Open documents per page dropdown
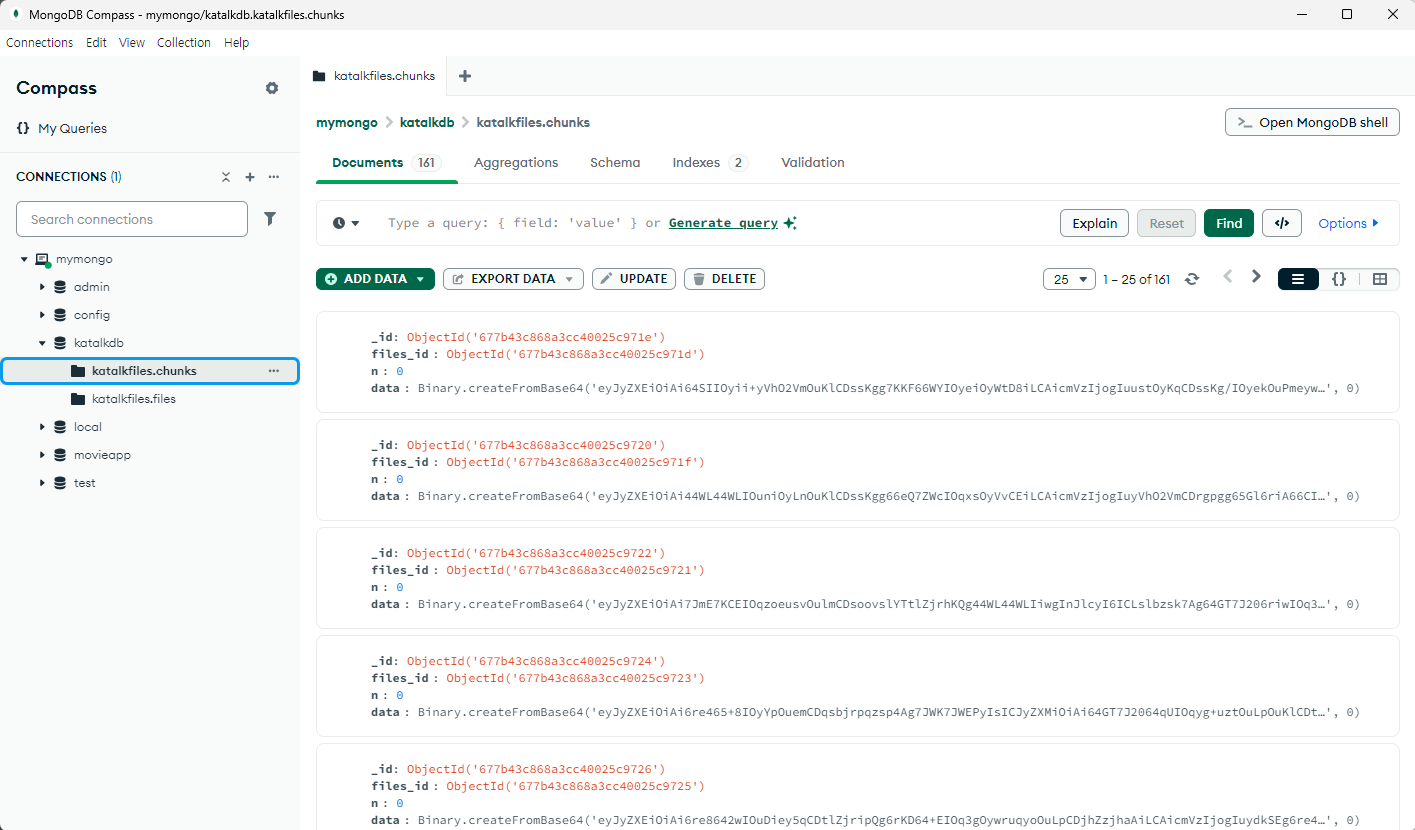The image size is (1415, 830). pos(1069,279)
